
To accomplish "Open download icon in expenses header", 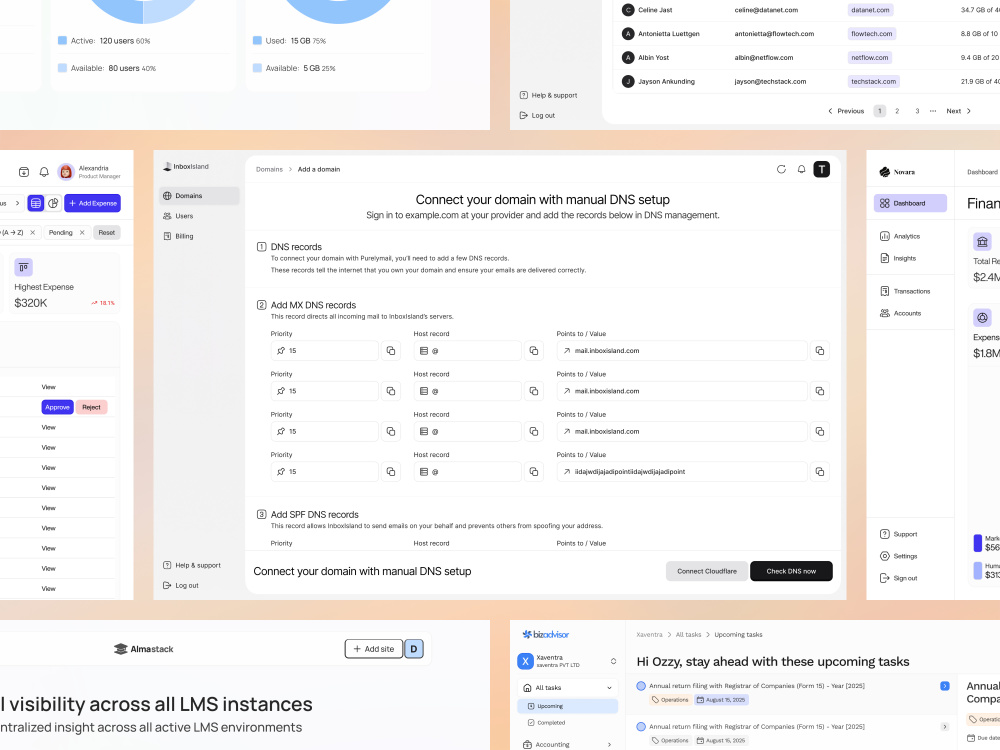I will (24, 172).
